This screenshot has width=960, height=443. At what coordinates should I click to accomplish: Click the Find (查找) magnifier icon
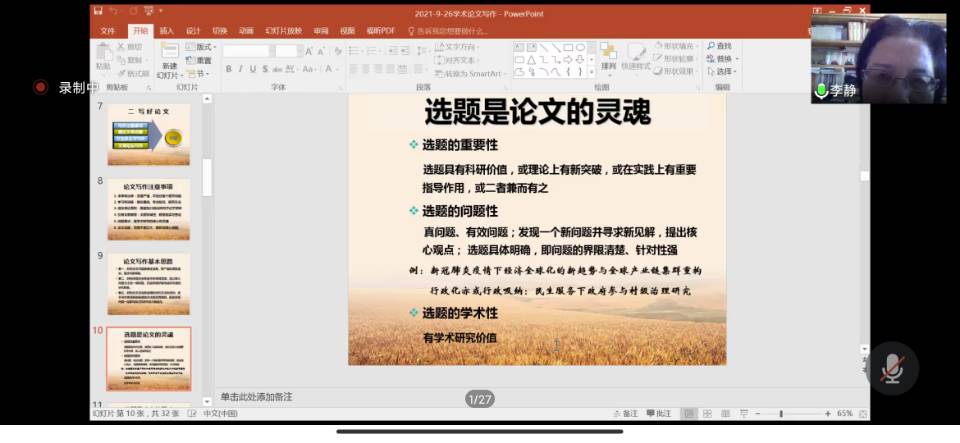click(x=710, y=46)
